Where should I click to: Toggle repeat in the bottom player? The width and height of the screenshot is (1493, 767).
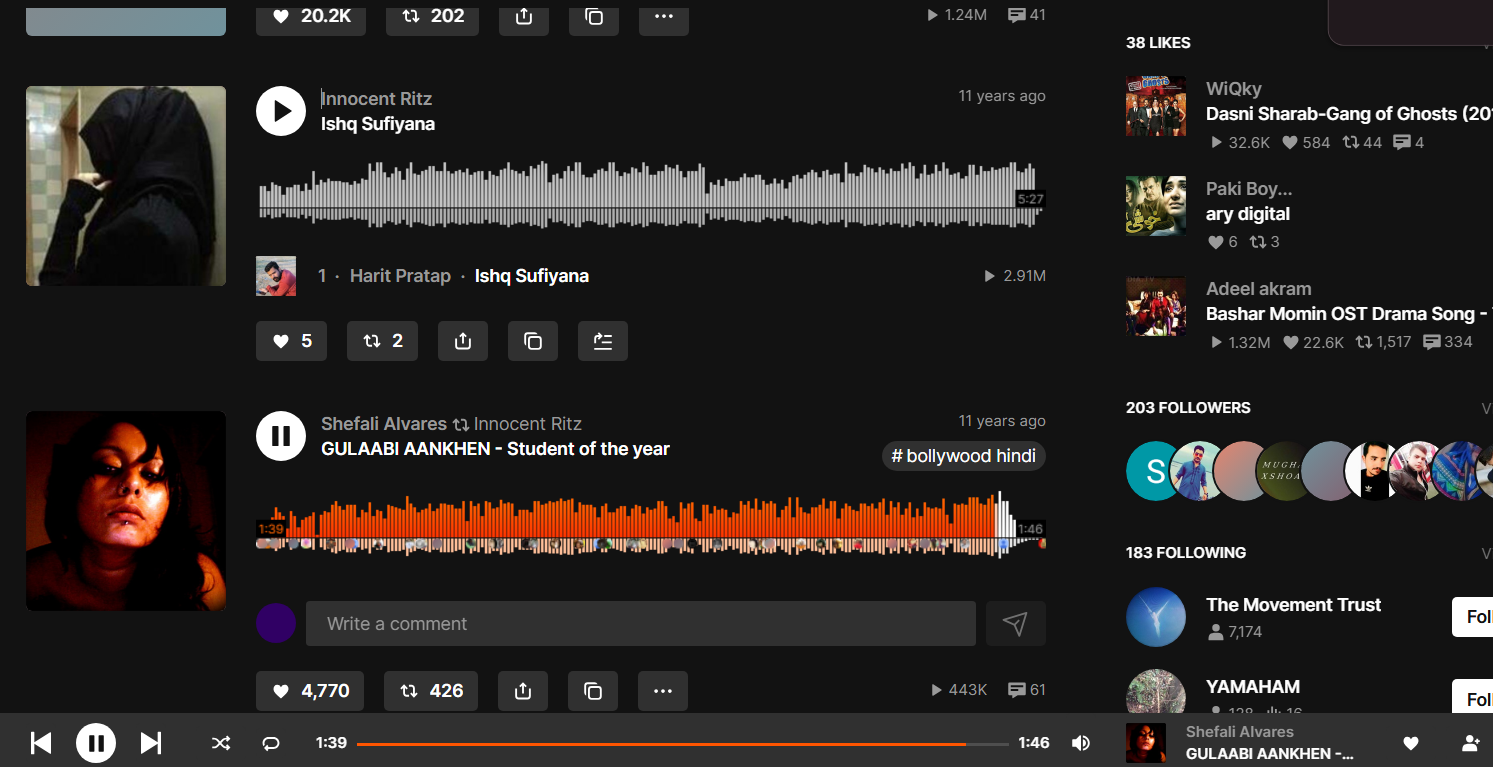271,743
